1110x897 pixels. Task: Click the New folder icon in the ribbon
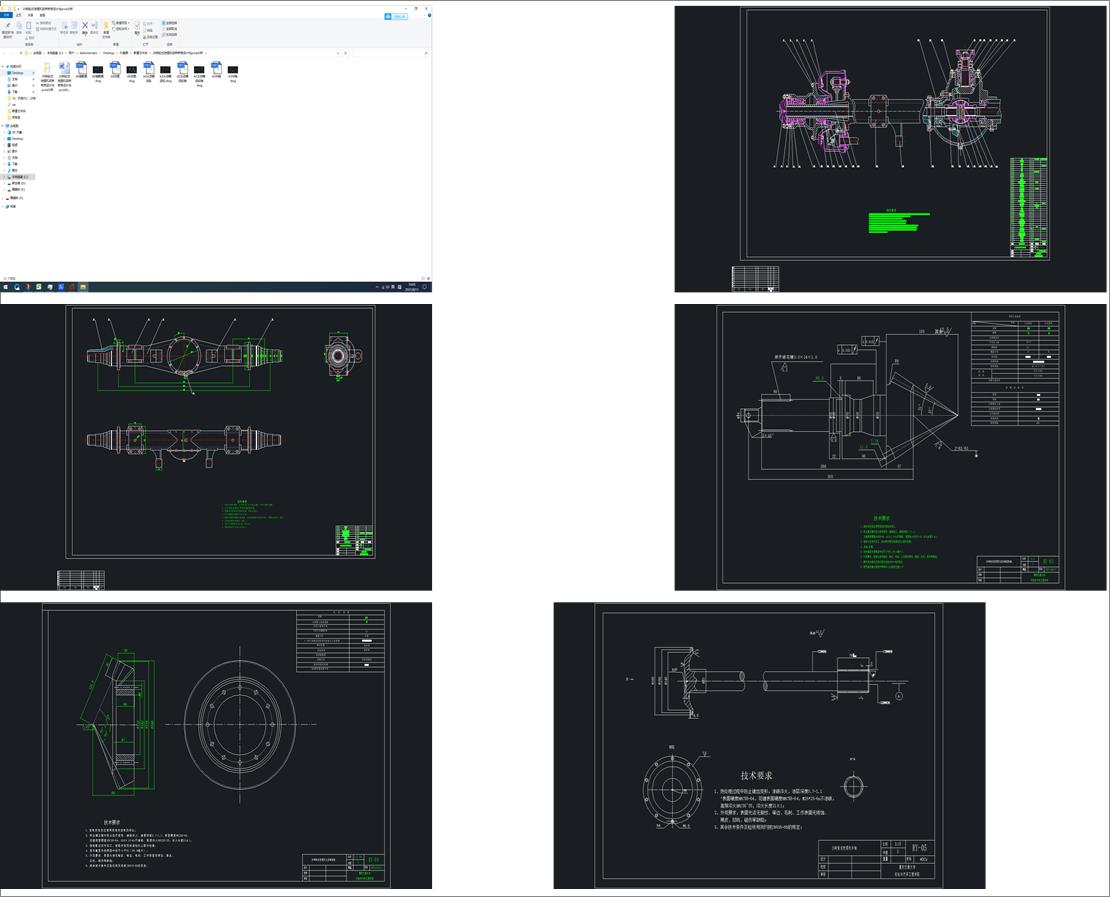click(x=106, y=25)
